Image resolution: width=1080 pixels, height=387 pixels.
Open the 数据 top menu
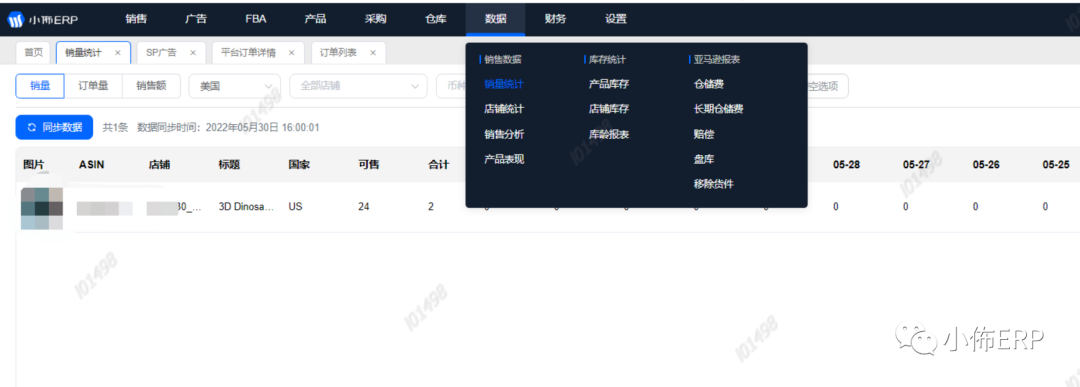point(495,19)
